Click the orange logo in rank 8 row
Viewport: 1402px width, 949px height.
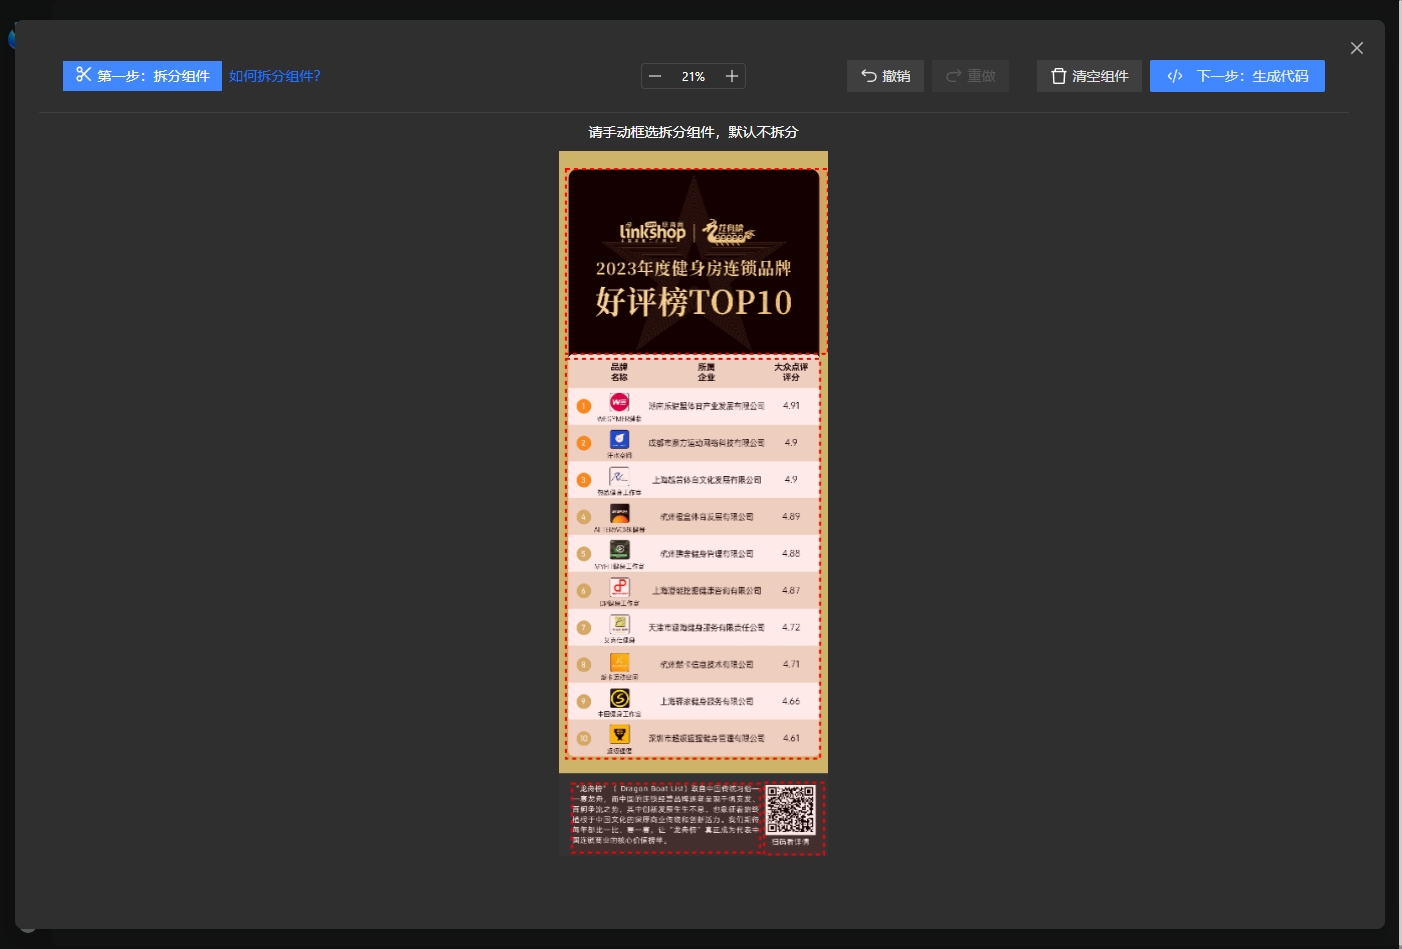tap(620, 661)
